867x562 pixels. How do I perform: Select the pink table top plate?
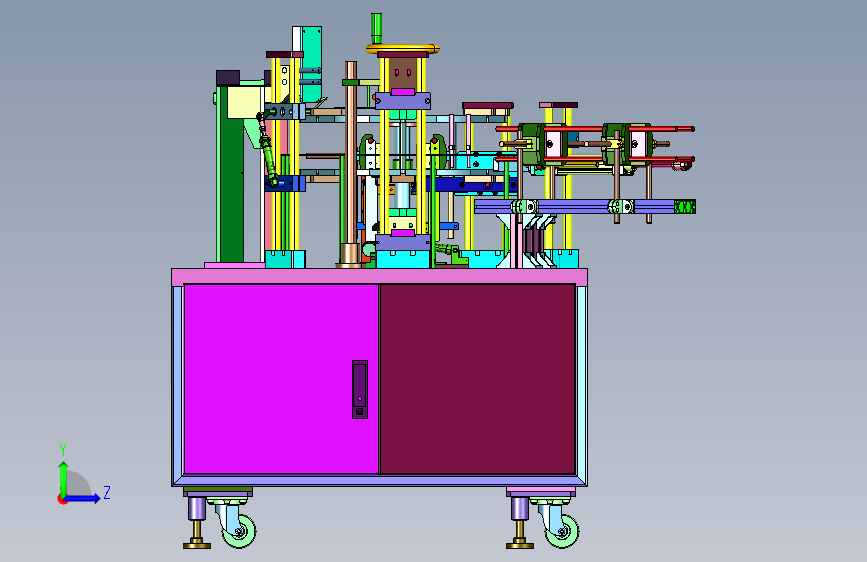379,276
